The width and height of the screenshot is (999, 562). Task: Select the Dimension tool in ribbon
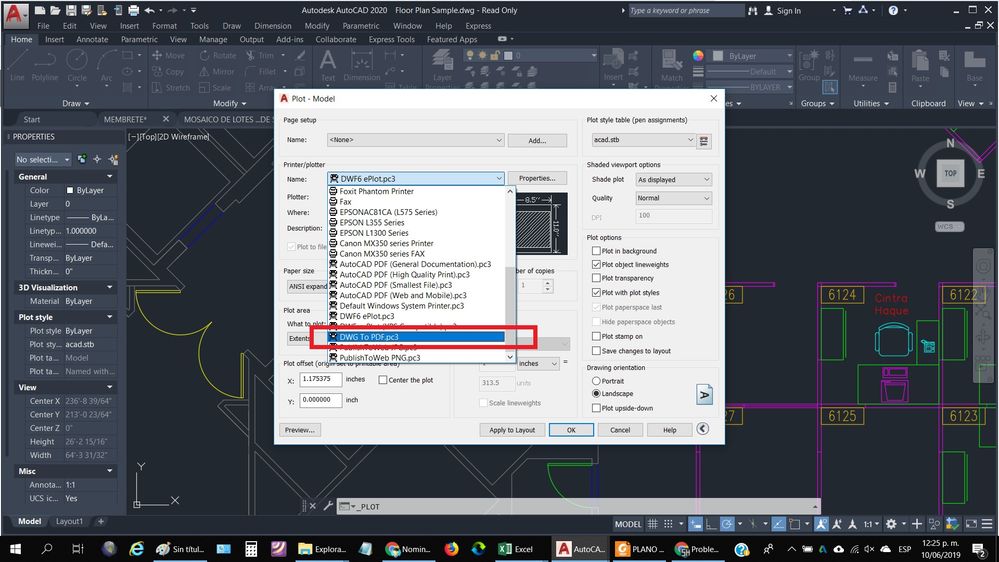click(361, 66)
